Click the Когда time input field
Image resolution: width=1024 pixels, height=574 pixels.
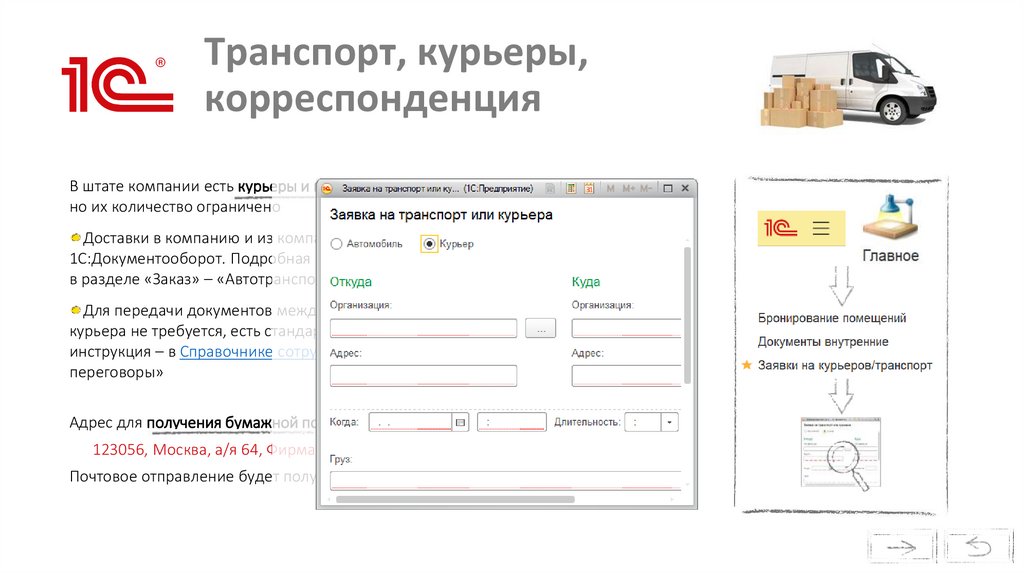[512, 423]
